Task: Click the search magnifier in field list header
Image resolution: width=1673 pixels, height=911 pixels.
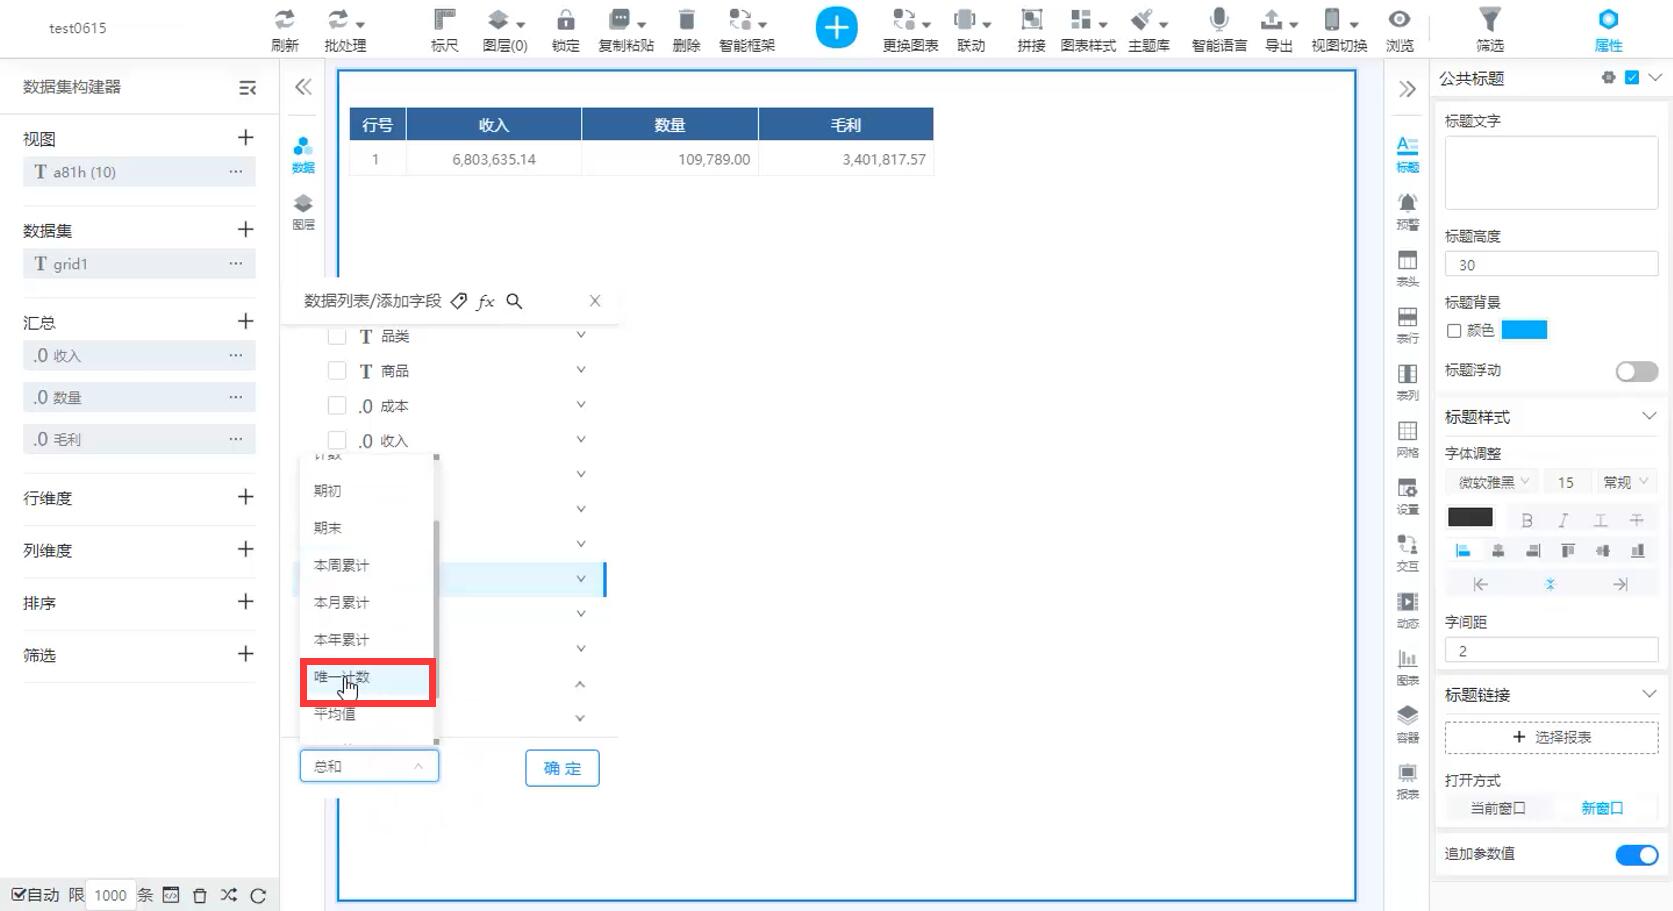Action: coord(514,301)
